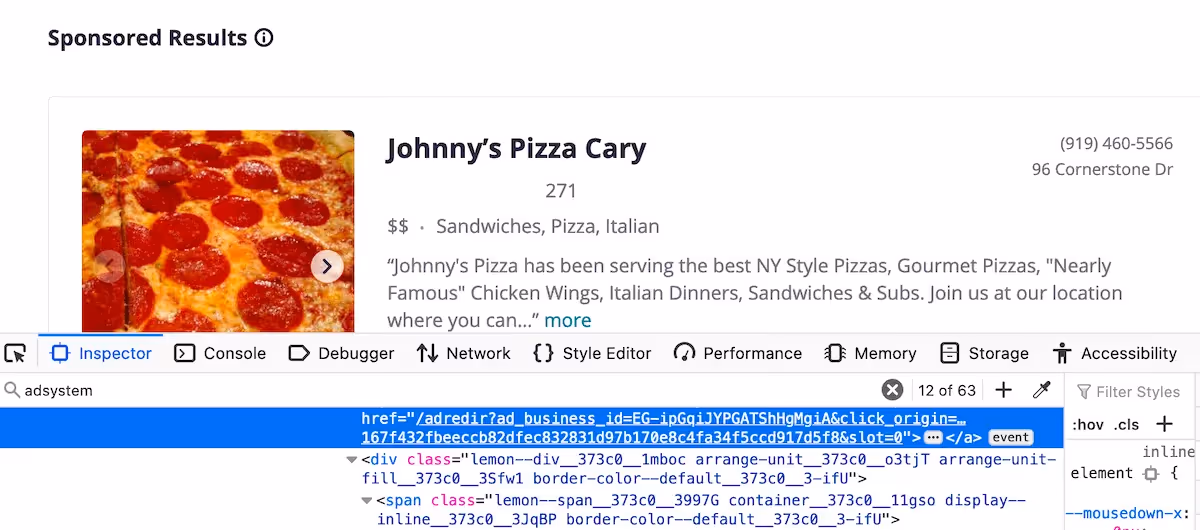The width and height of the screenshot is (1200, 530).
Task: Open the Performance tab
Action: (738, 353)
